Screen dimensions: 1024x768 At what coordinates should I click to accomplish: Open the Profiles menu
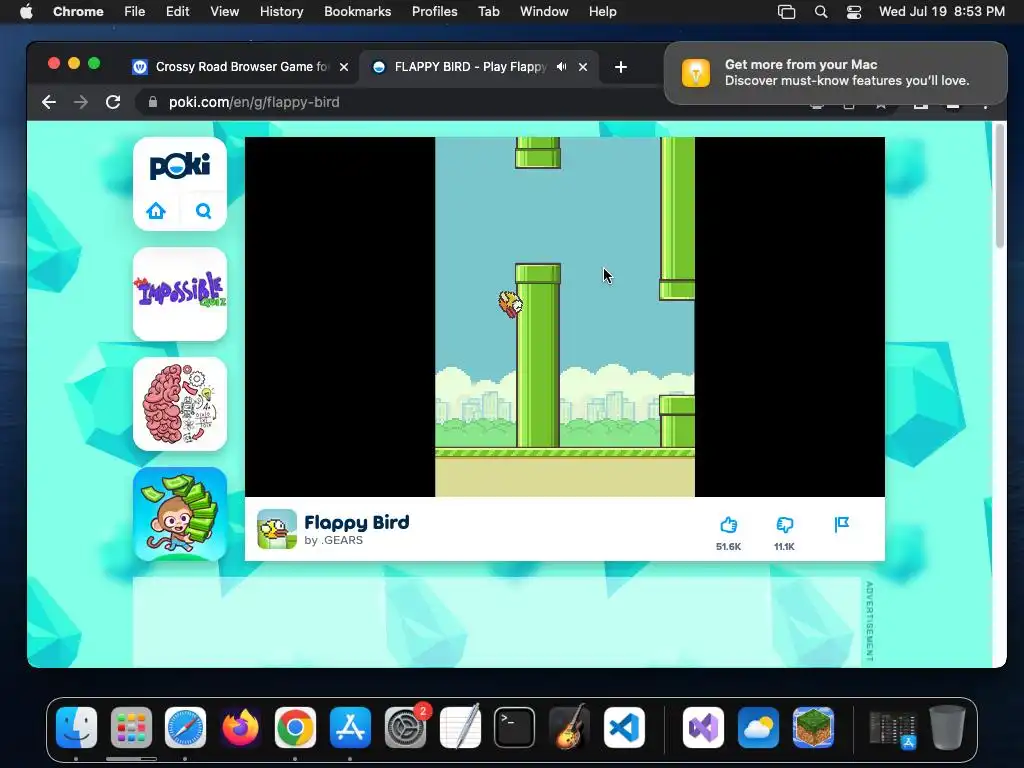pyautogui.click(x=434, y=12)
